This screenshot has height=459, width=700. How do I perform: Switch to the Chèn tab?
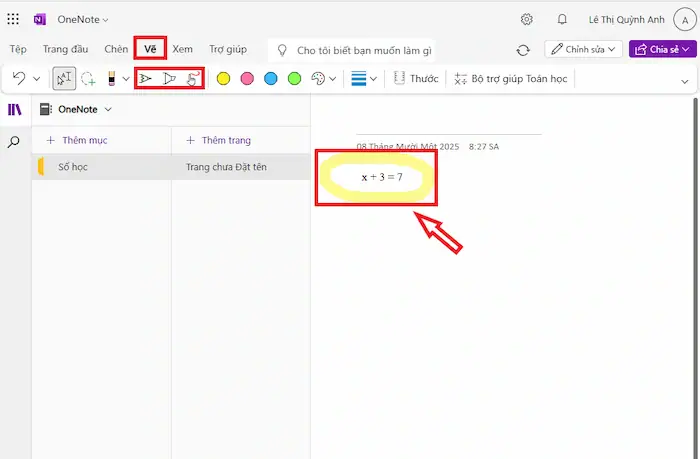point(116,49)
